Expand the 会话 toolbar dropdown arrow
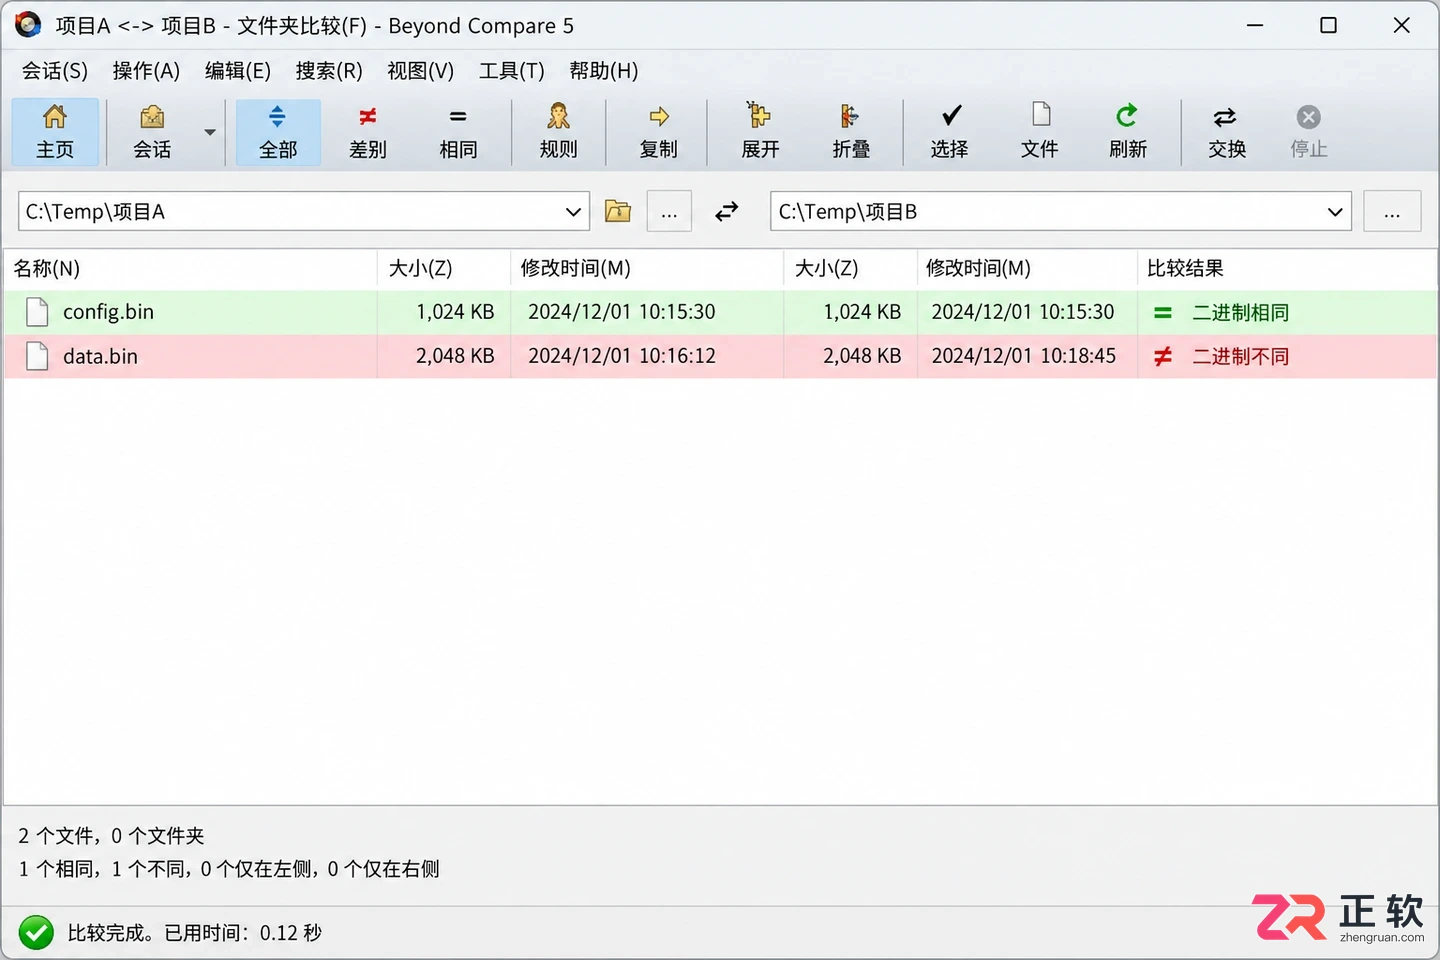The image size is (1440, 960). (x=210, y=132)
